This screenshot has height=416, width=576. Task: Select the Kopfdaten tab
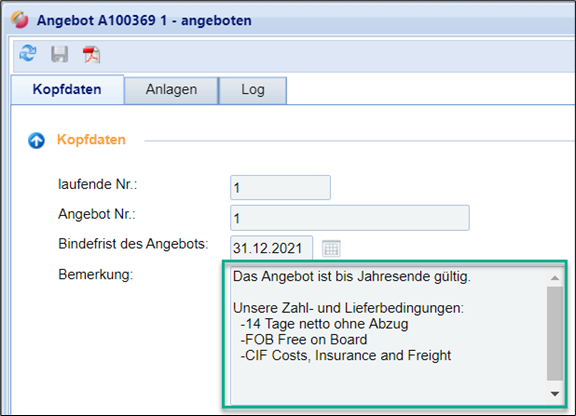point(67,90)
